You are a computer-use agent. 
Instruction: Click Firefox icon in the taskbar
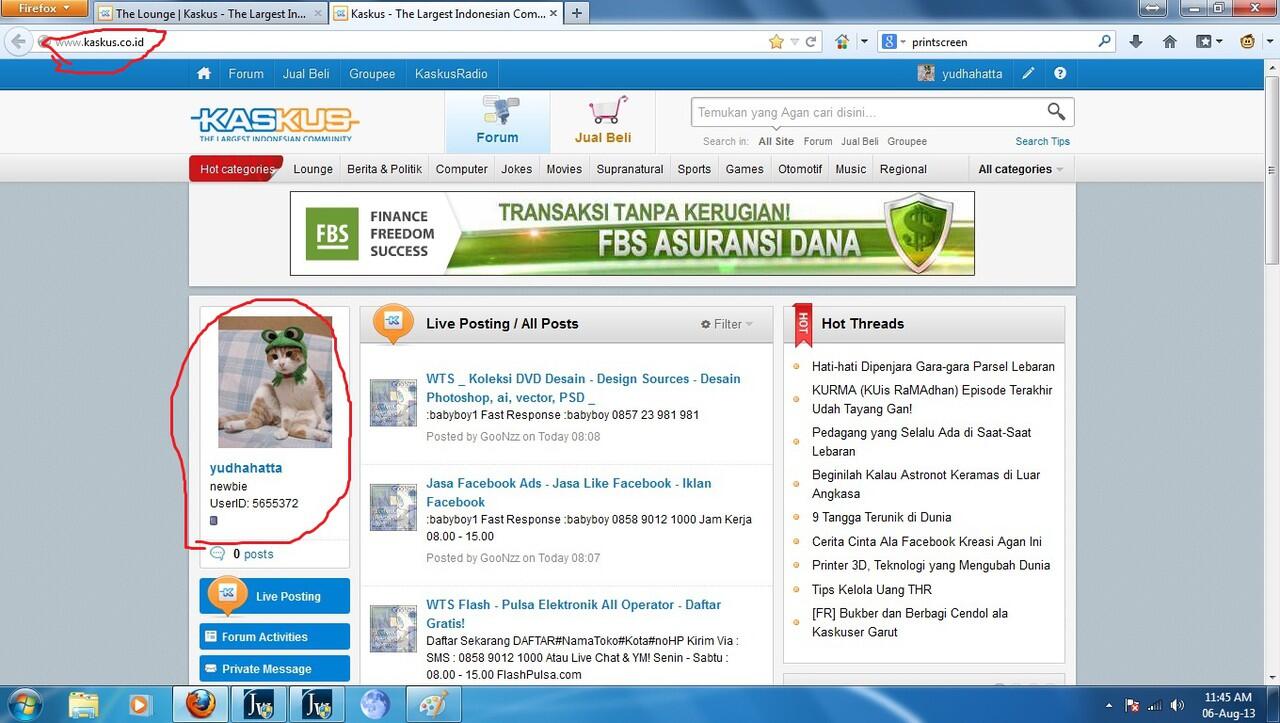coord(199,704)
